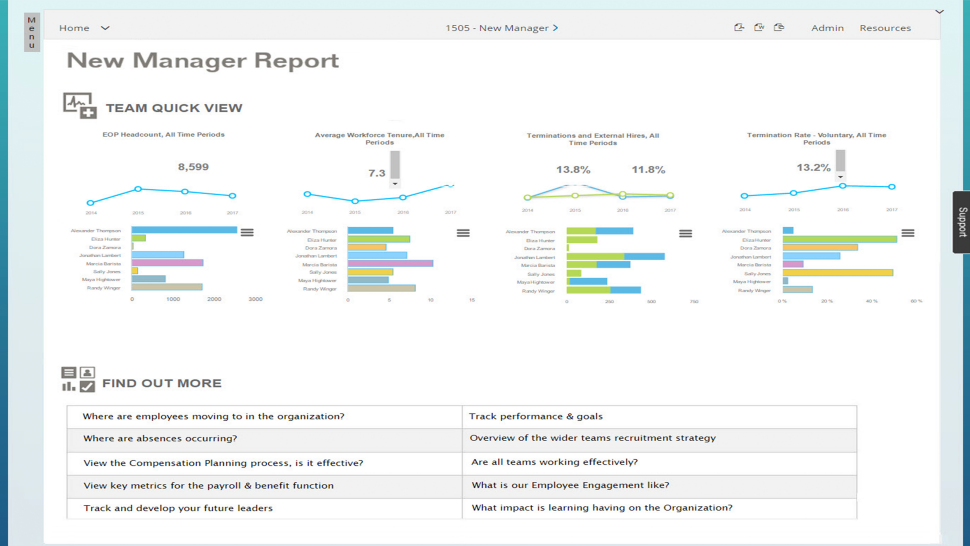Open the Admin menu
The height and width of the screenshot is (546, 970).
pos(827,28)
